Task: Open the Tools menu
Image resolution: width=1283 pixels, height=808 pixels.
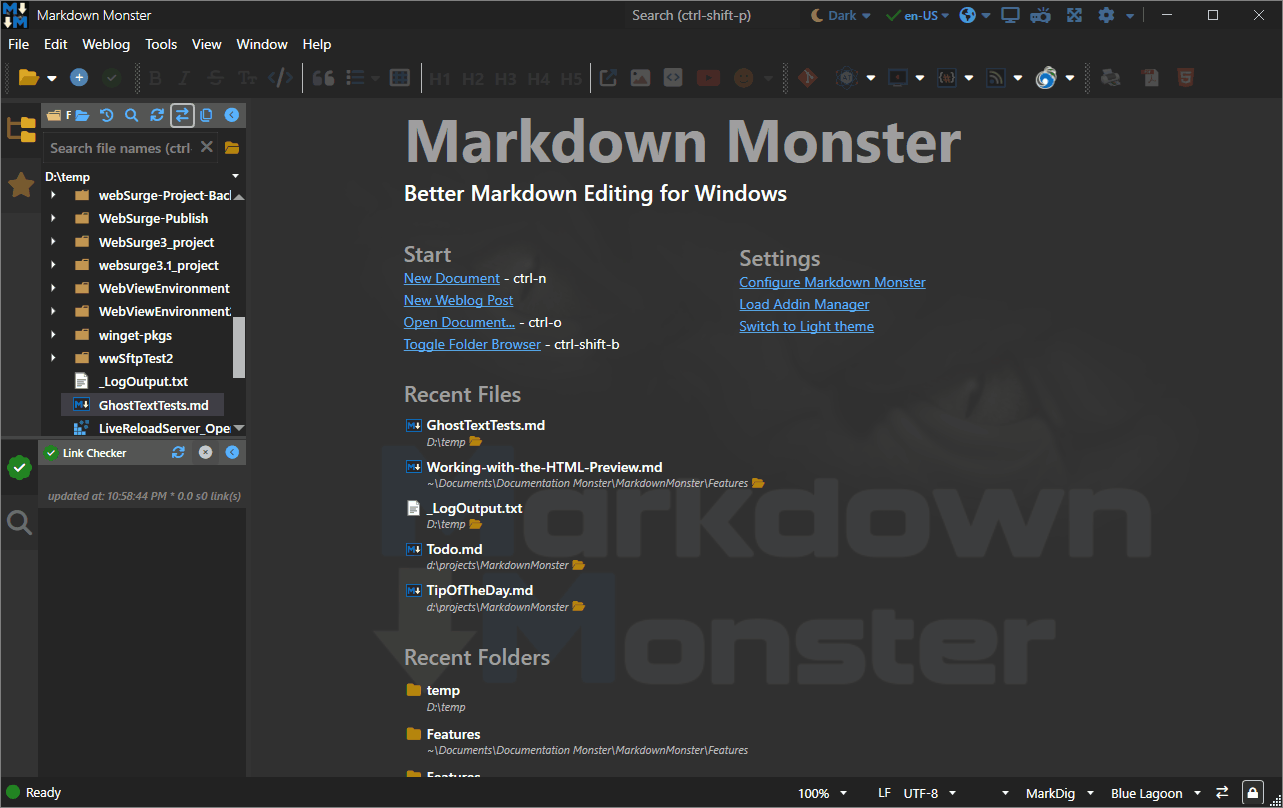Action: click(161, 44)
